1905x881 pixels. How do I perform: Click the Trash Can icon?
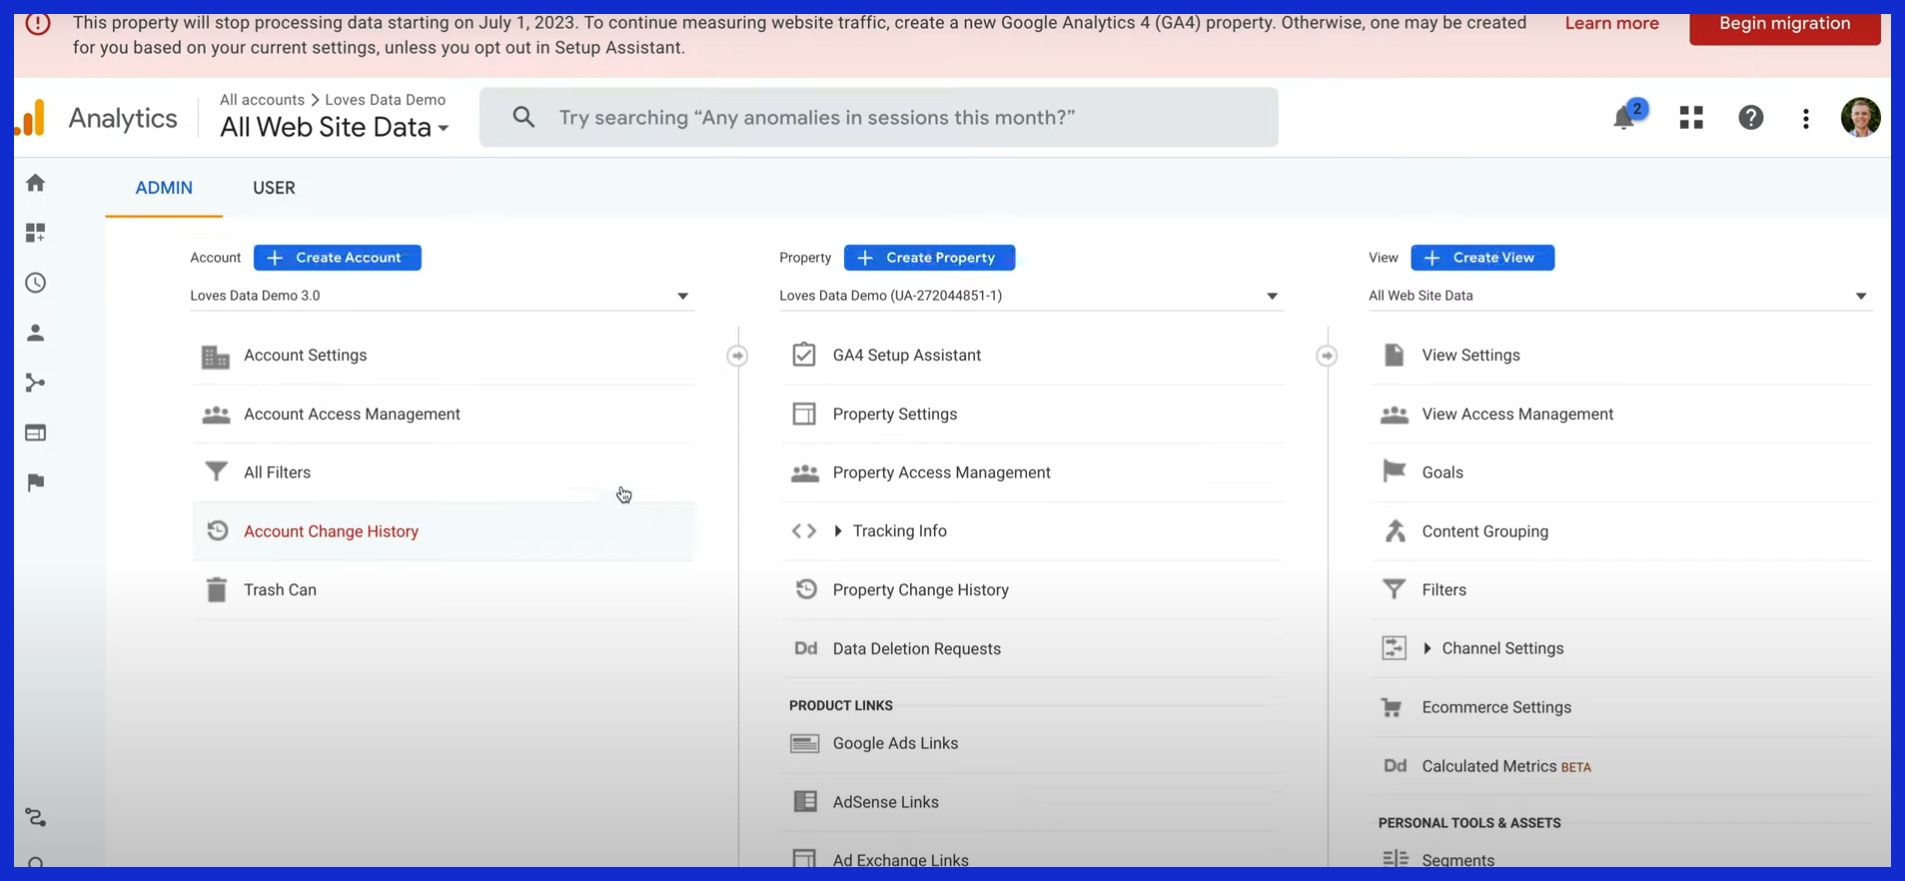point(216,589)
